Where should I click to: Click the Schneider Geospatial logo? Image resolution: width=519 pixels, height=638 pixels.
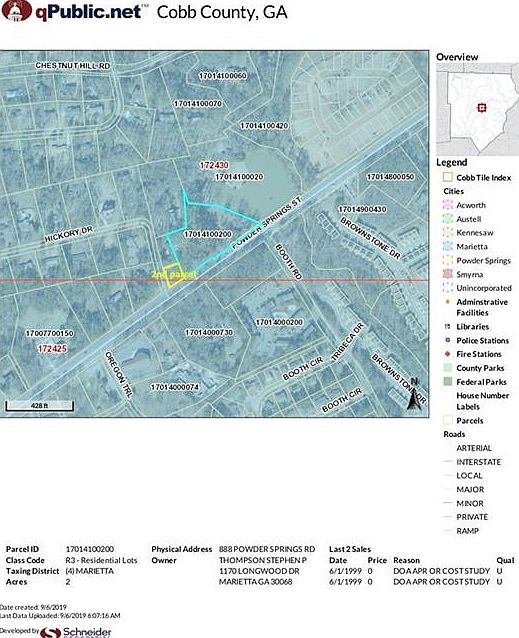tap(76, 632)
